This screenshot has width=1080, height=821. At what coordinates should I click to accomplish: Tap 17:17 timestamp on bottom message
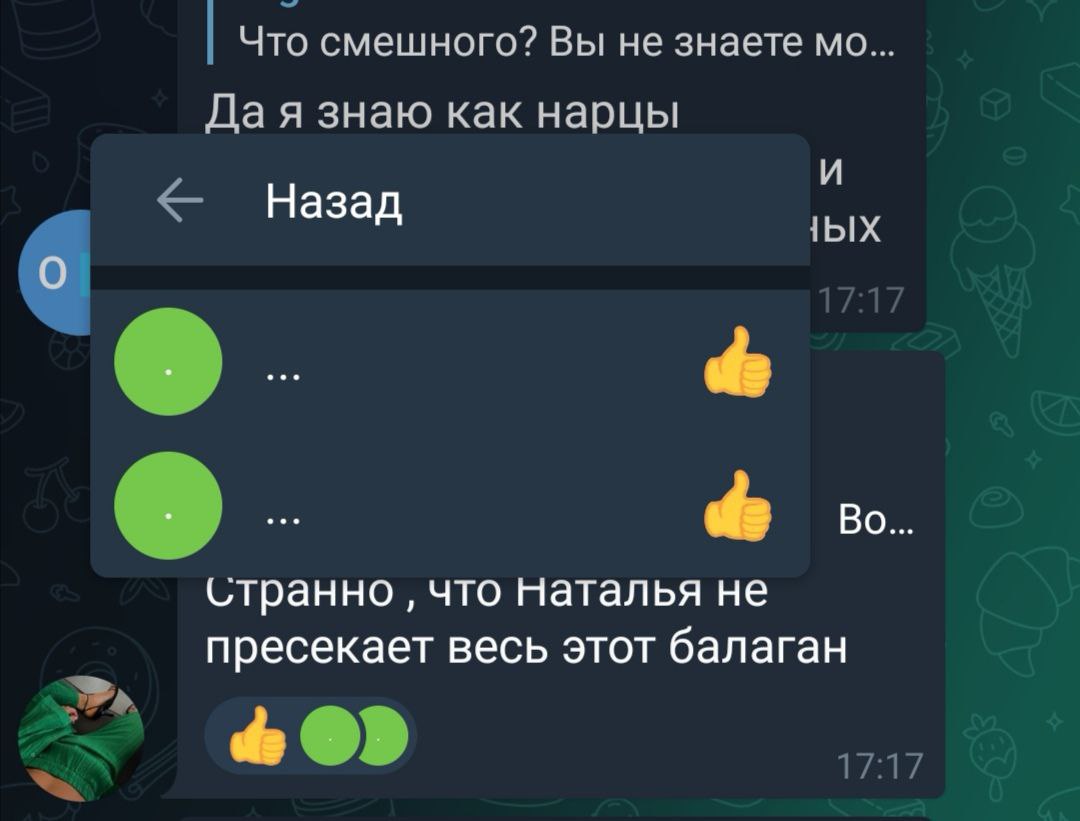880,766
